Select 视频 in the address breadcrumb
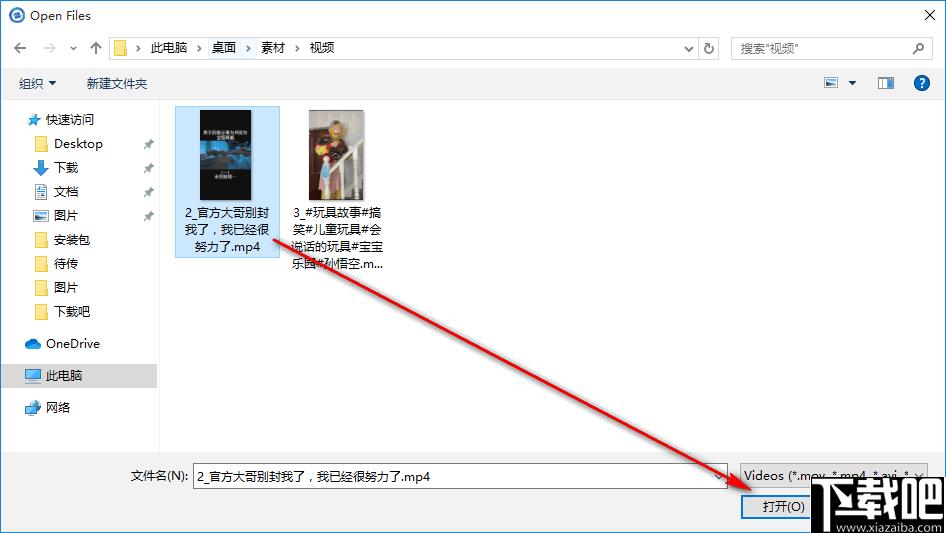The image size is (946, 533). coord(322,48)
